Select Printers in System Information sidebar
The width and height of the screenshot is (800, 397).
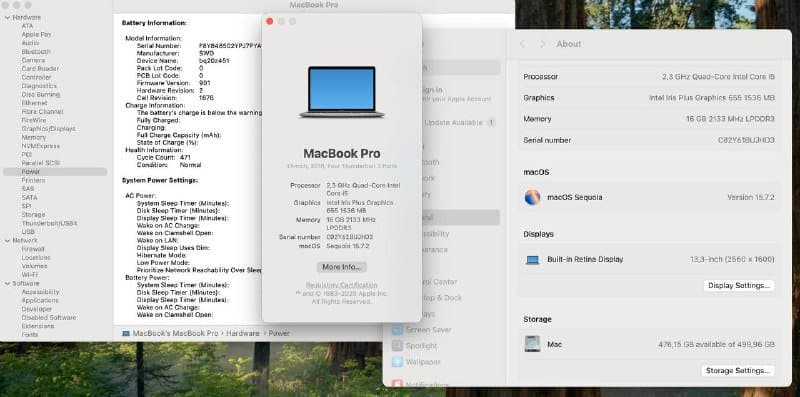tap(33, 181)
